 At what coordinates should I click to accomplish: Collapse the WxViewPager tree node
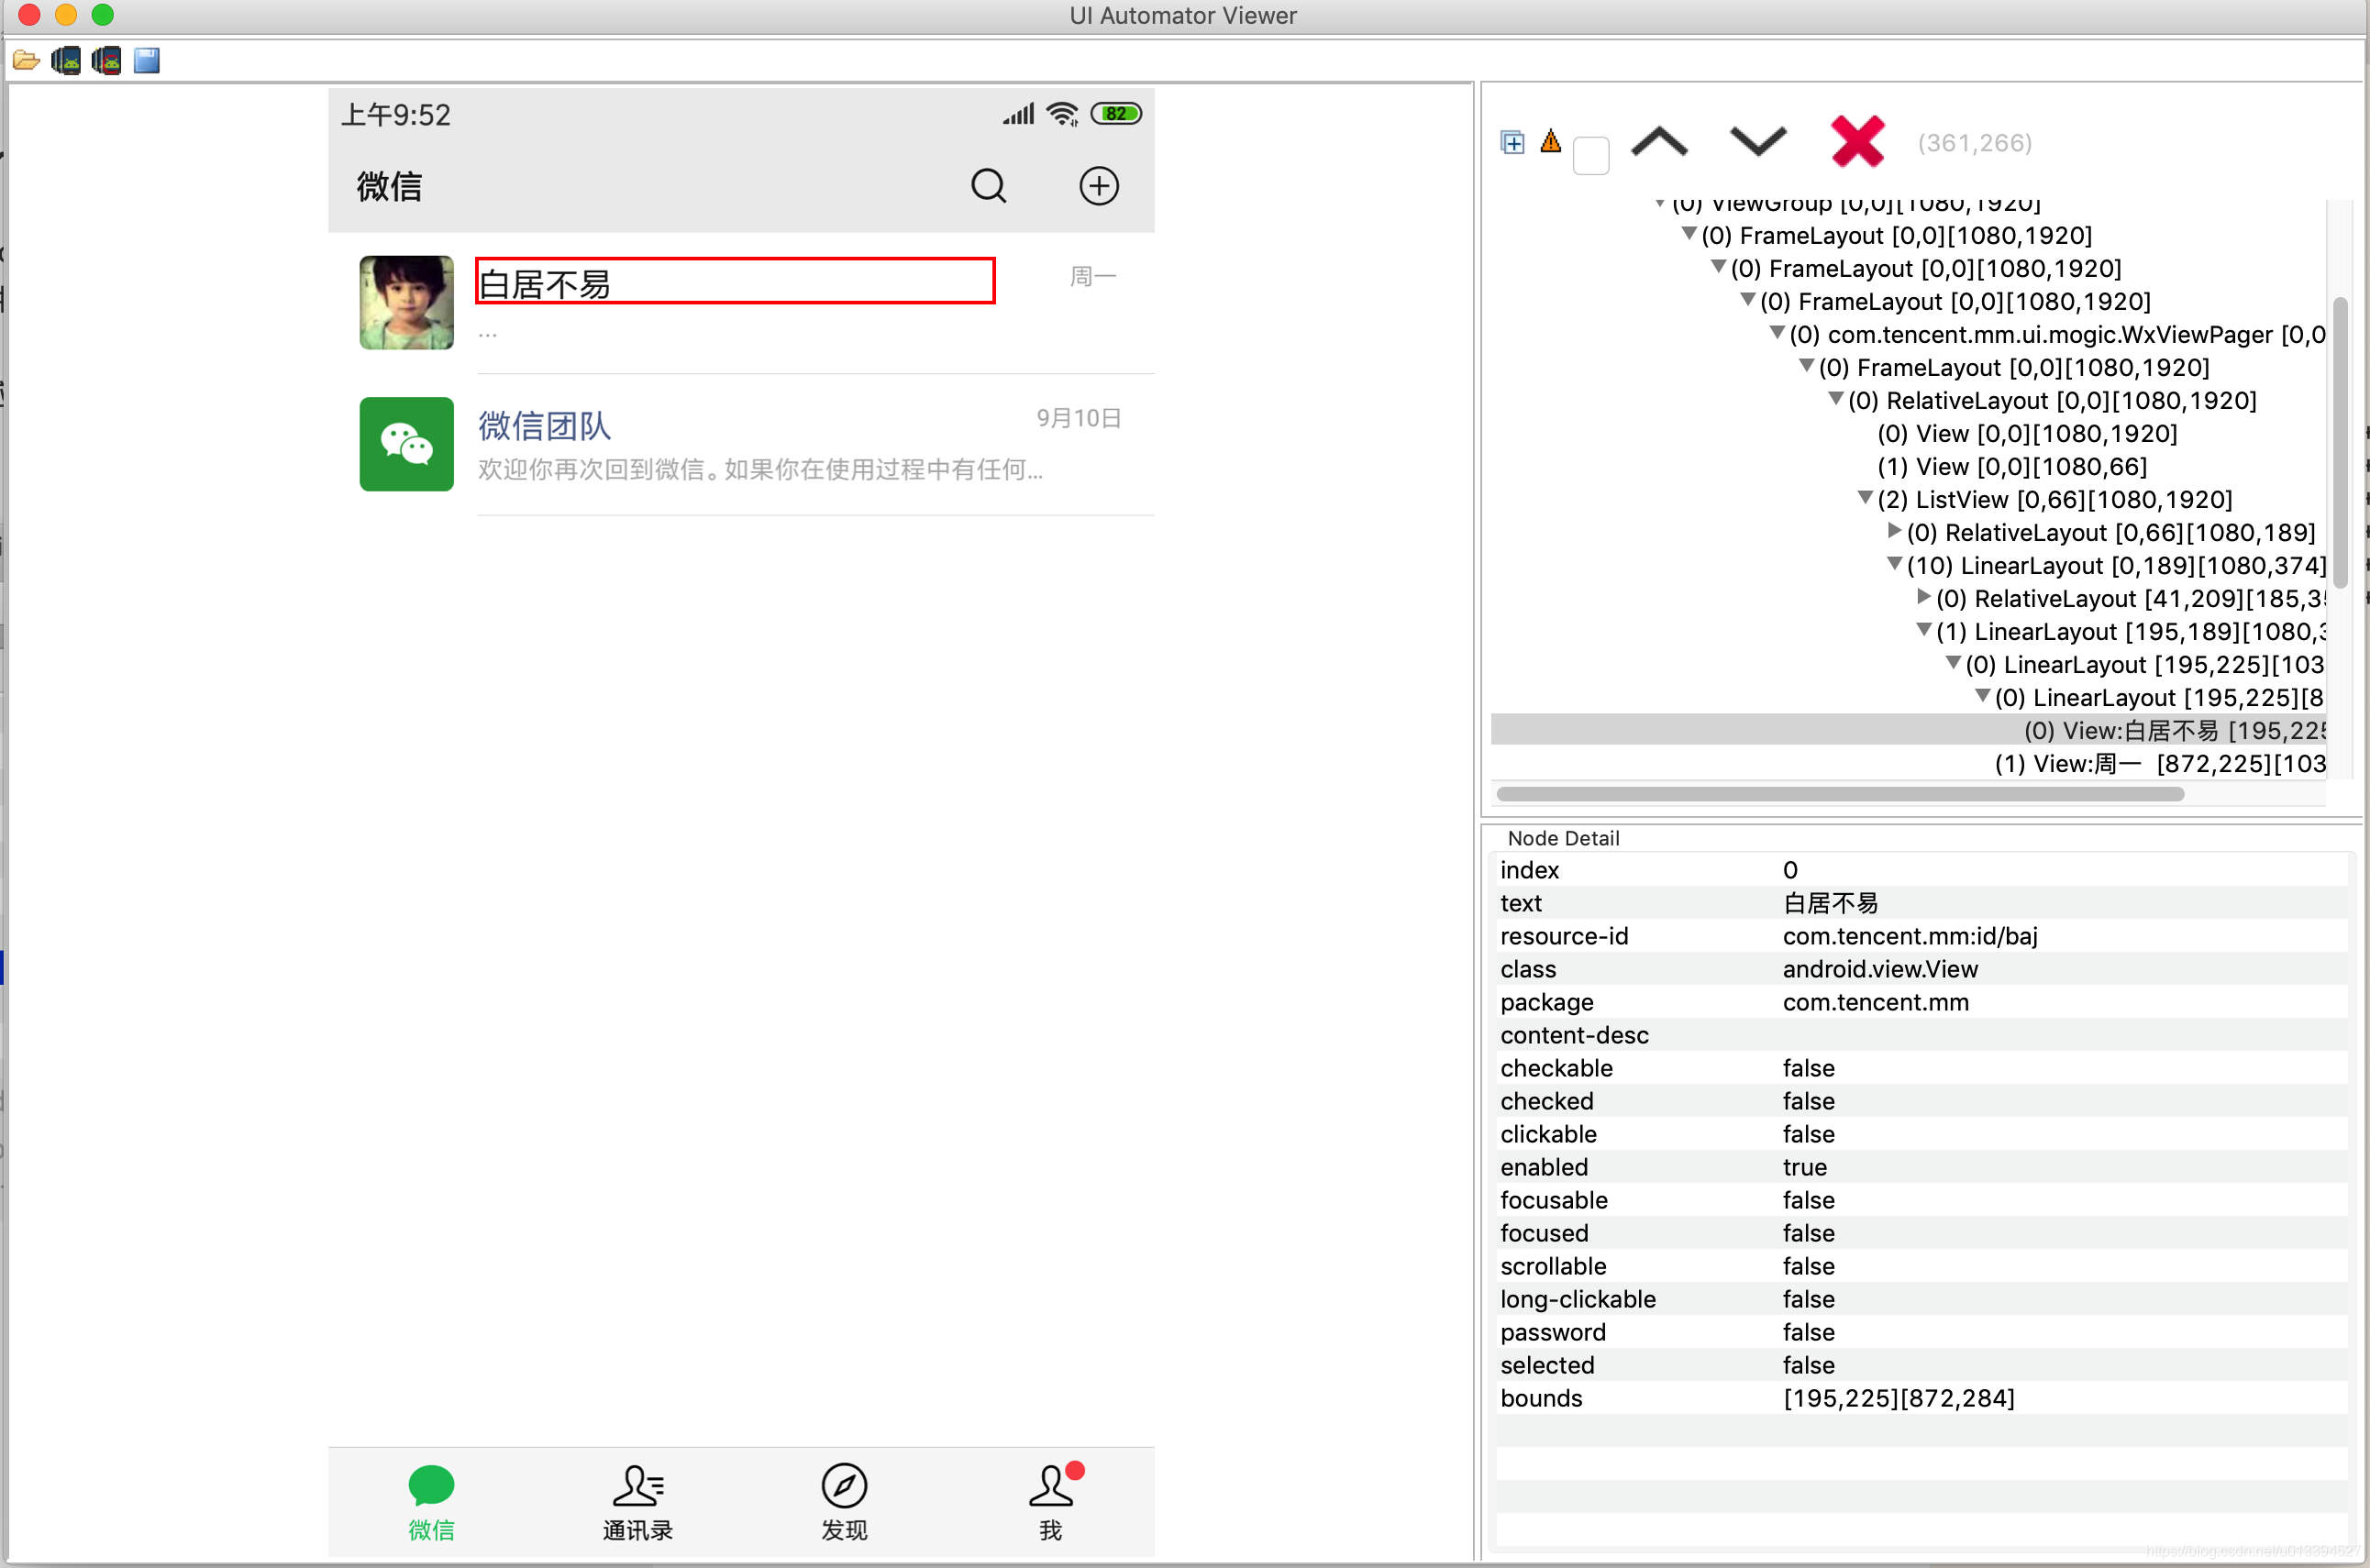click(x=1777, y=333)
